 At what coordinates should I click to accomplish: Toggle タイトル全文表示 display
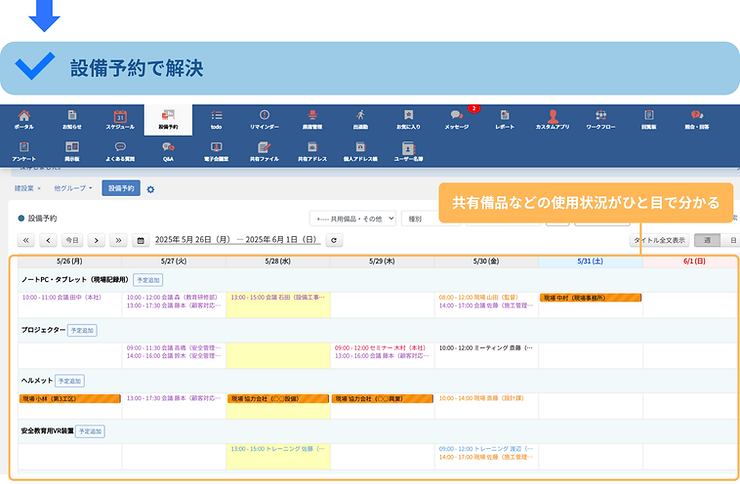[x=660, y=240]
